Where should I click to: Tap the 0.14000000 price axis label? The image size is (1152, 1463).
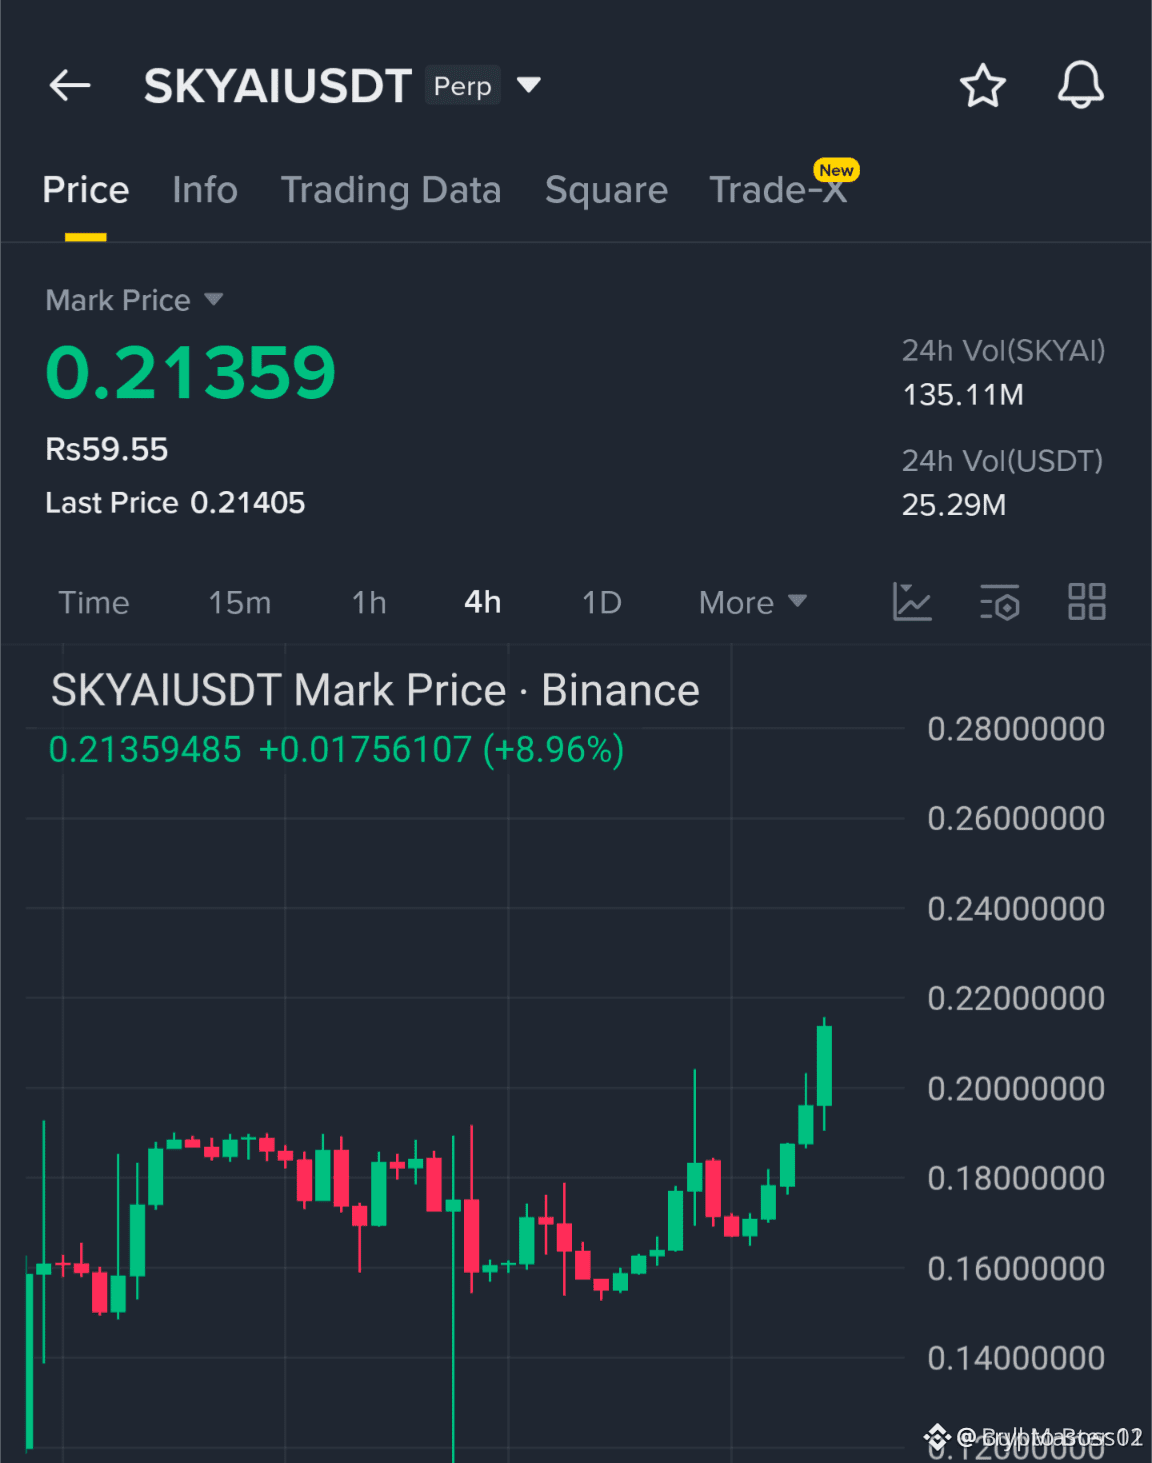(1016, 1358)
